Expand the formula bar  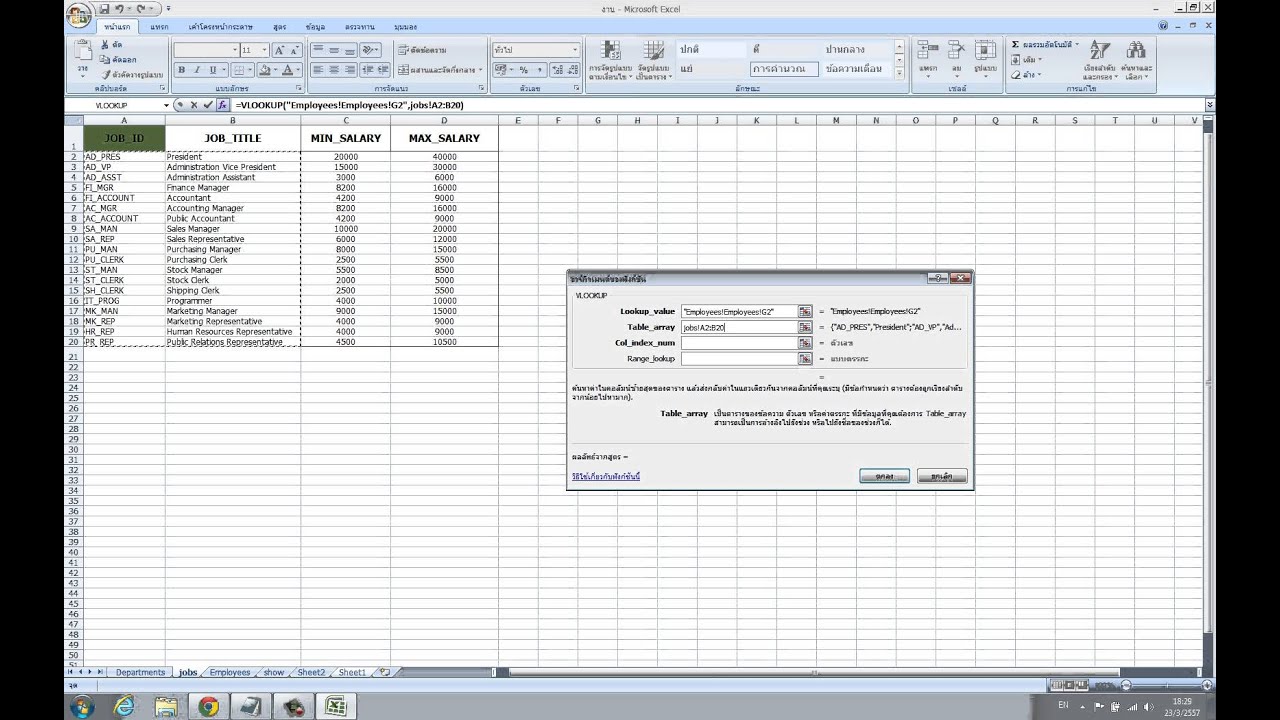(x=1209, y=105)
